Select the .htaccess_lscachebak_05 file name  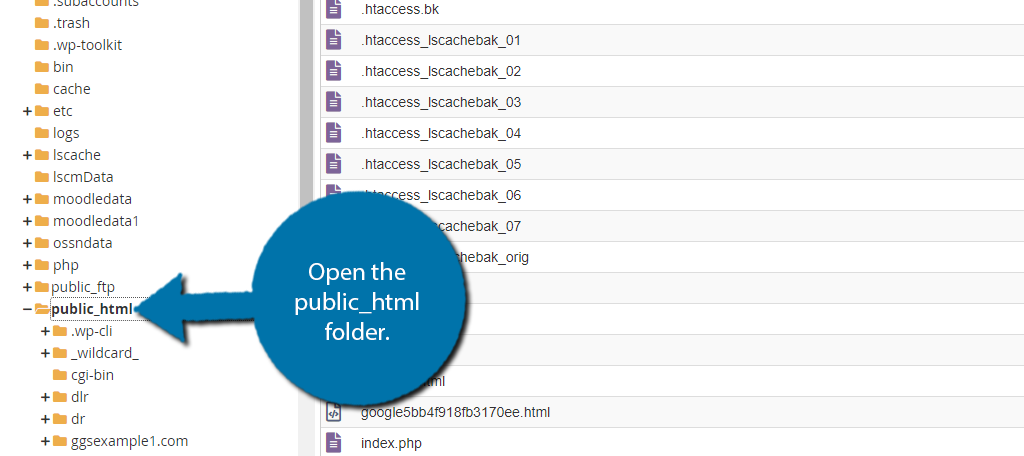click(x=441, y=165)
